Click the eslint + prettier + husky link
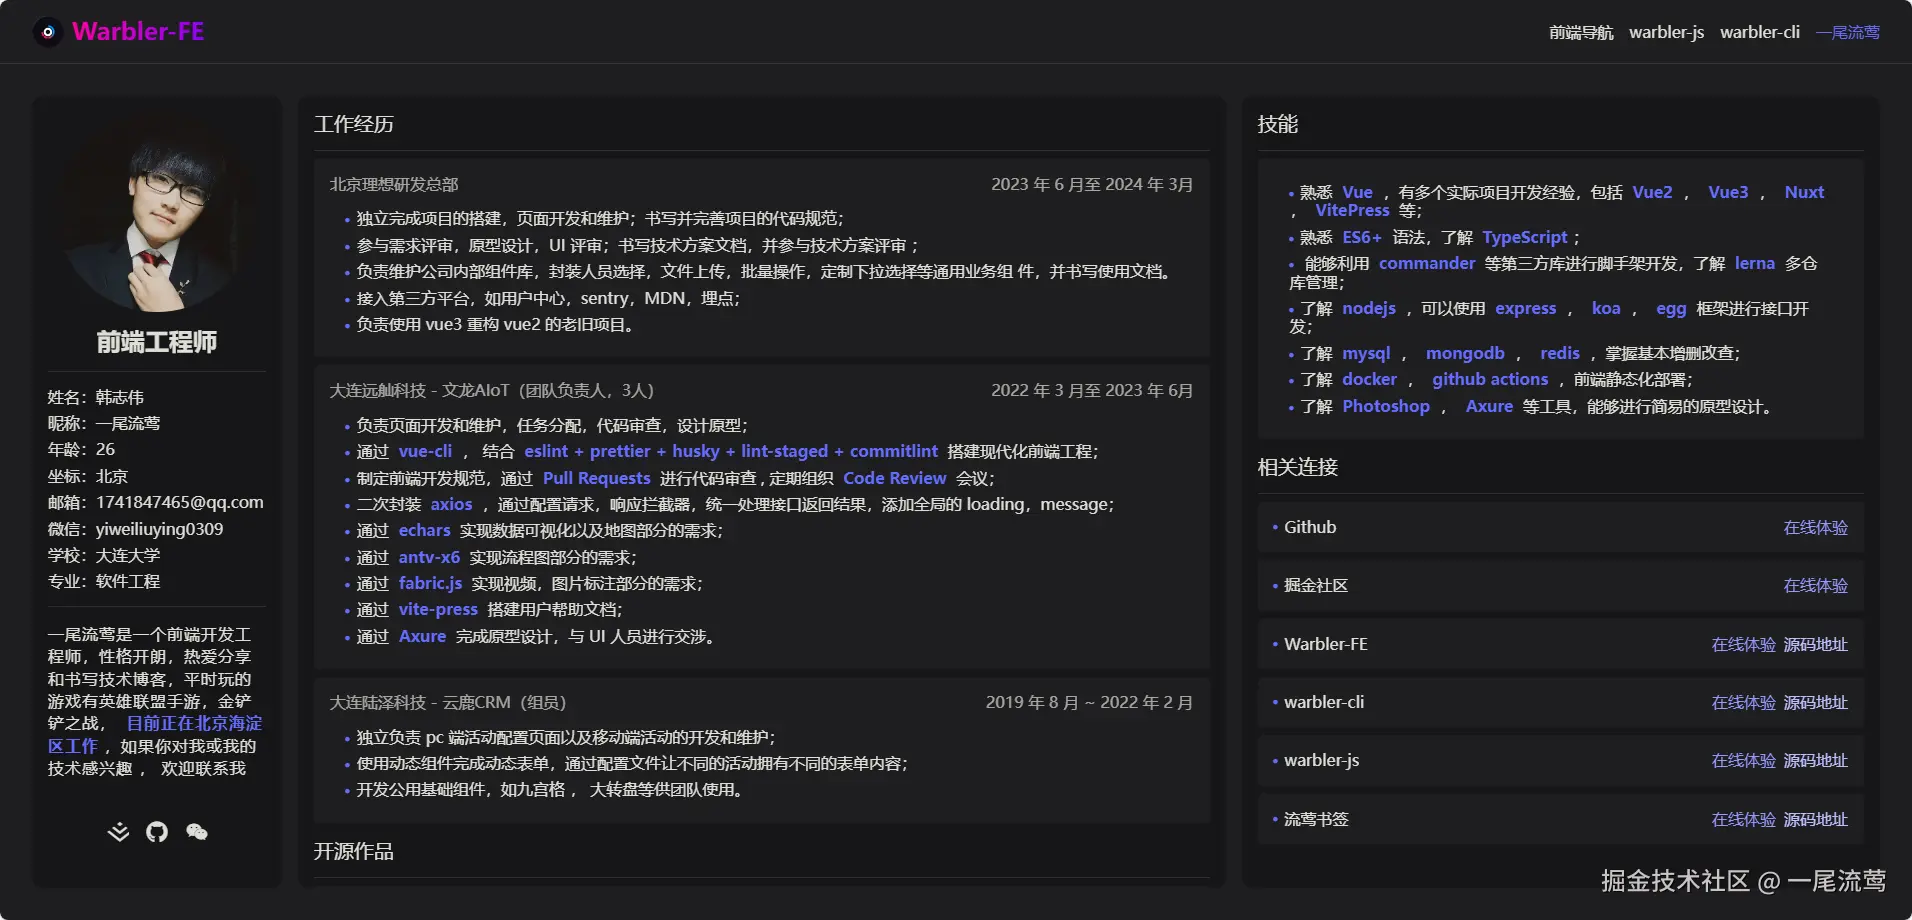Screen dimensions: 1912x920 (x=731, y=451)
